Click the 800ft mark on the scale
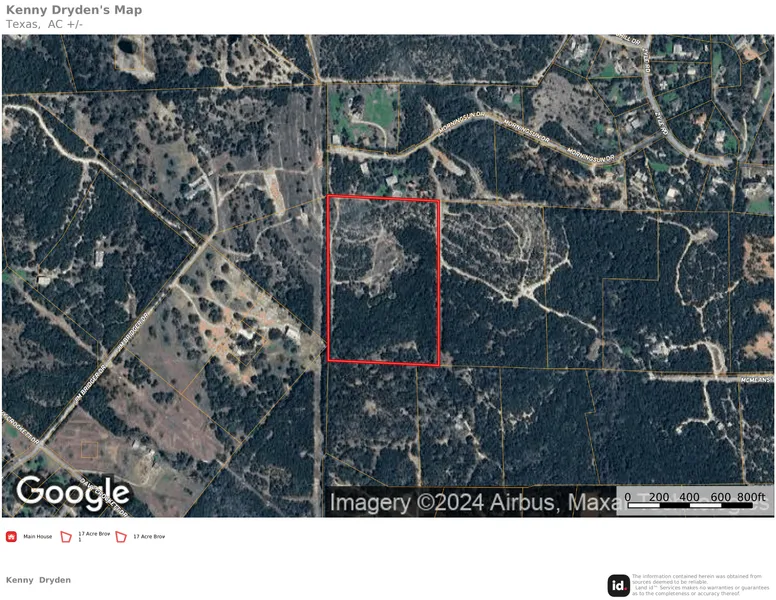 point(751,497)
